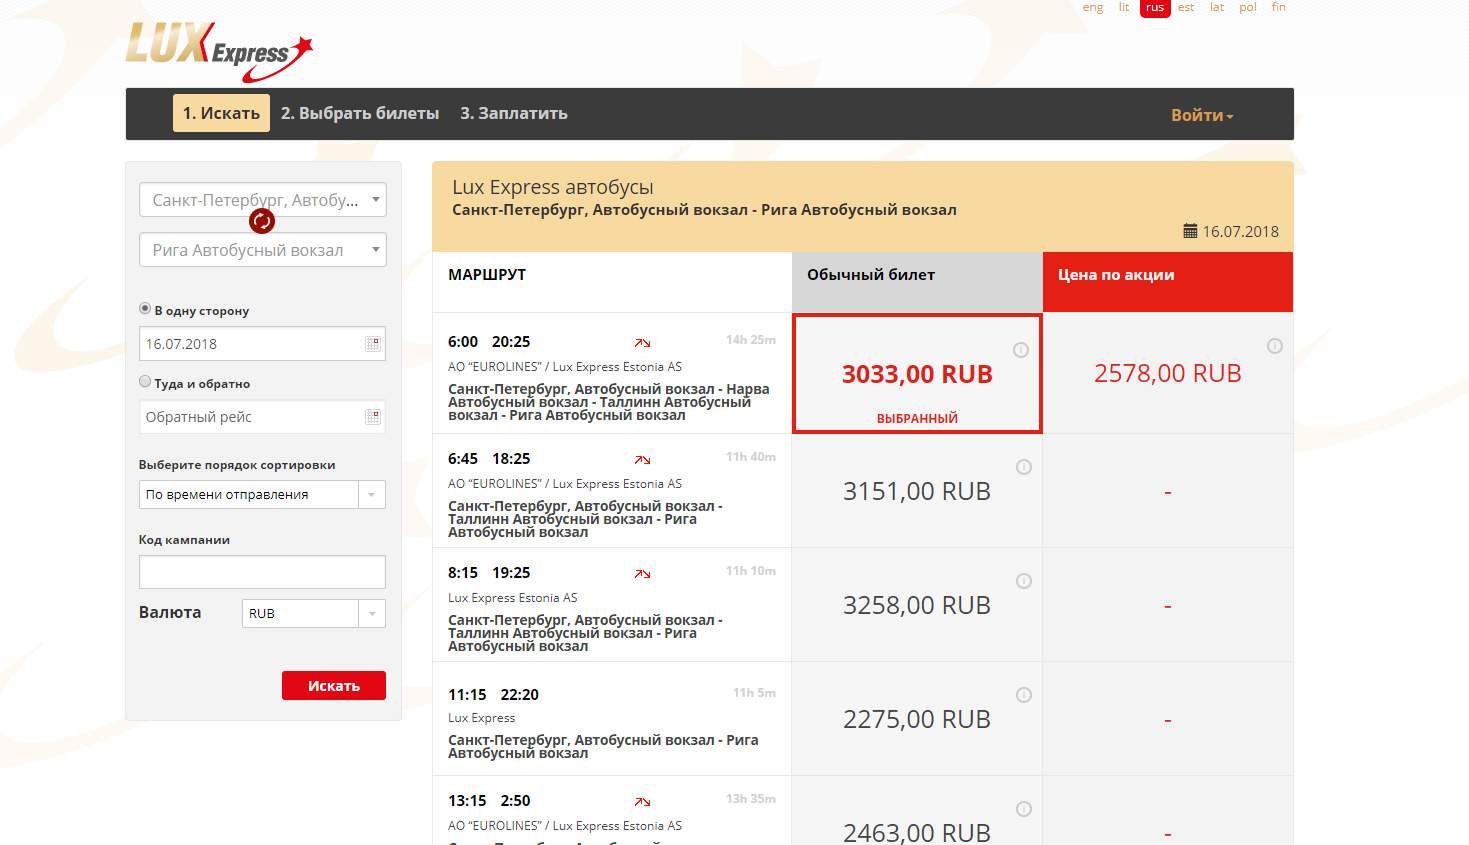Go to step 3. Заплатить
Screen dimensions: 1469x845
click(514, 113)
